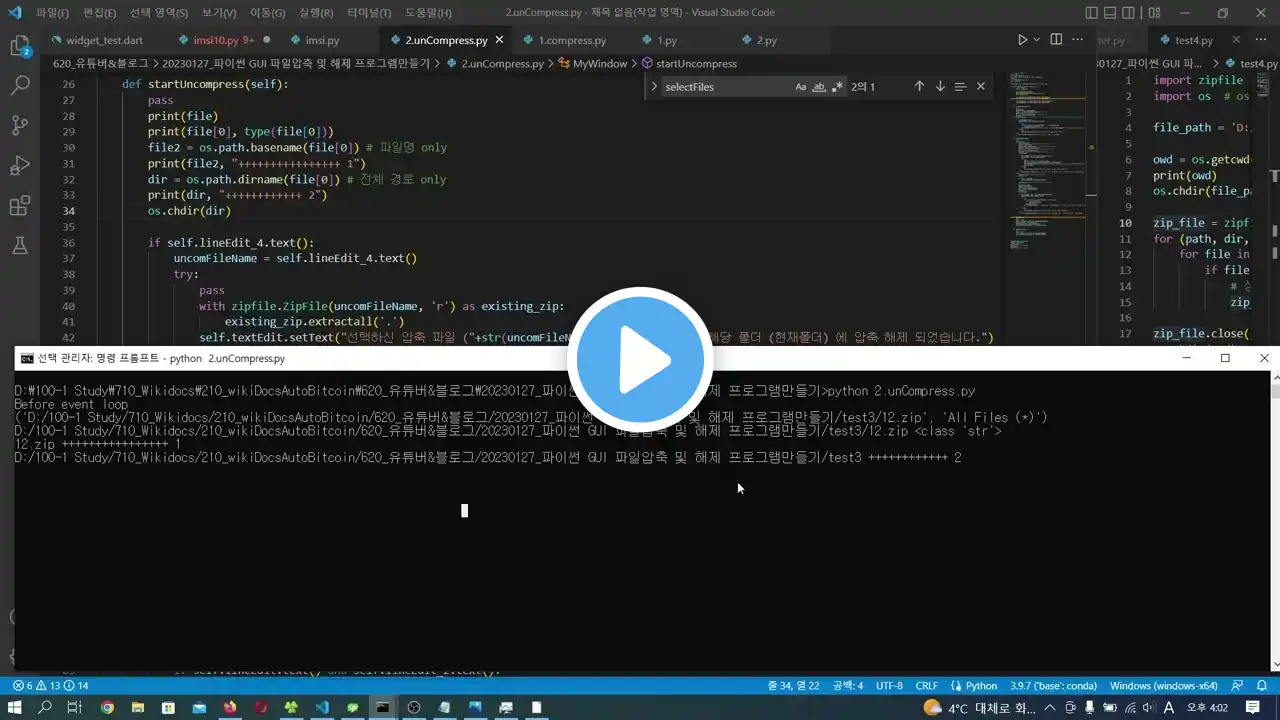Click the editor minimap overview
Viewport: 1280px width, 720px height.
1048,160
